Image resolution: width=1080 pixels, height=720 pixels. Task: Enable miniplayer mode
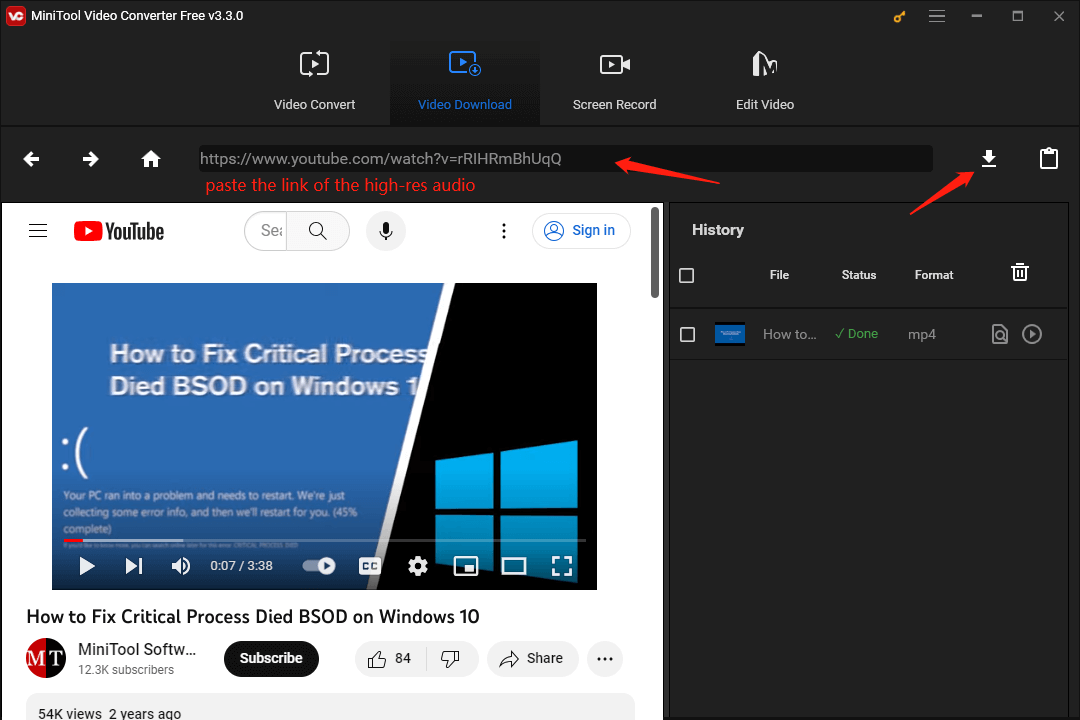click(x=466, y=566)
